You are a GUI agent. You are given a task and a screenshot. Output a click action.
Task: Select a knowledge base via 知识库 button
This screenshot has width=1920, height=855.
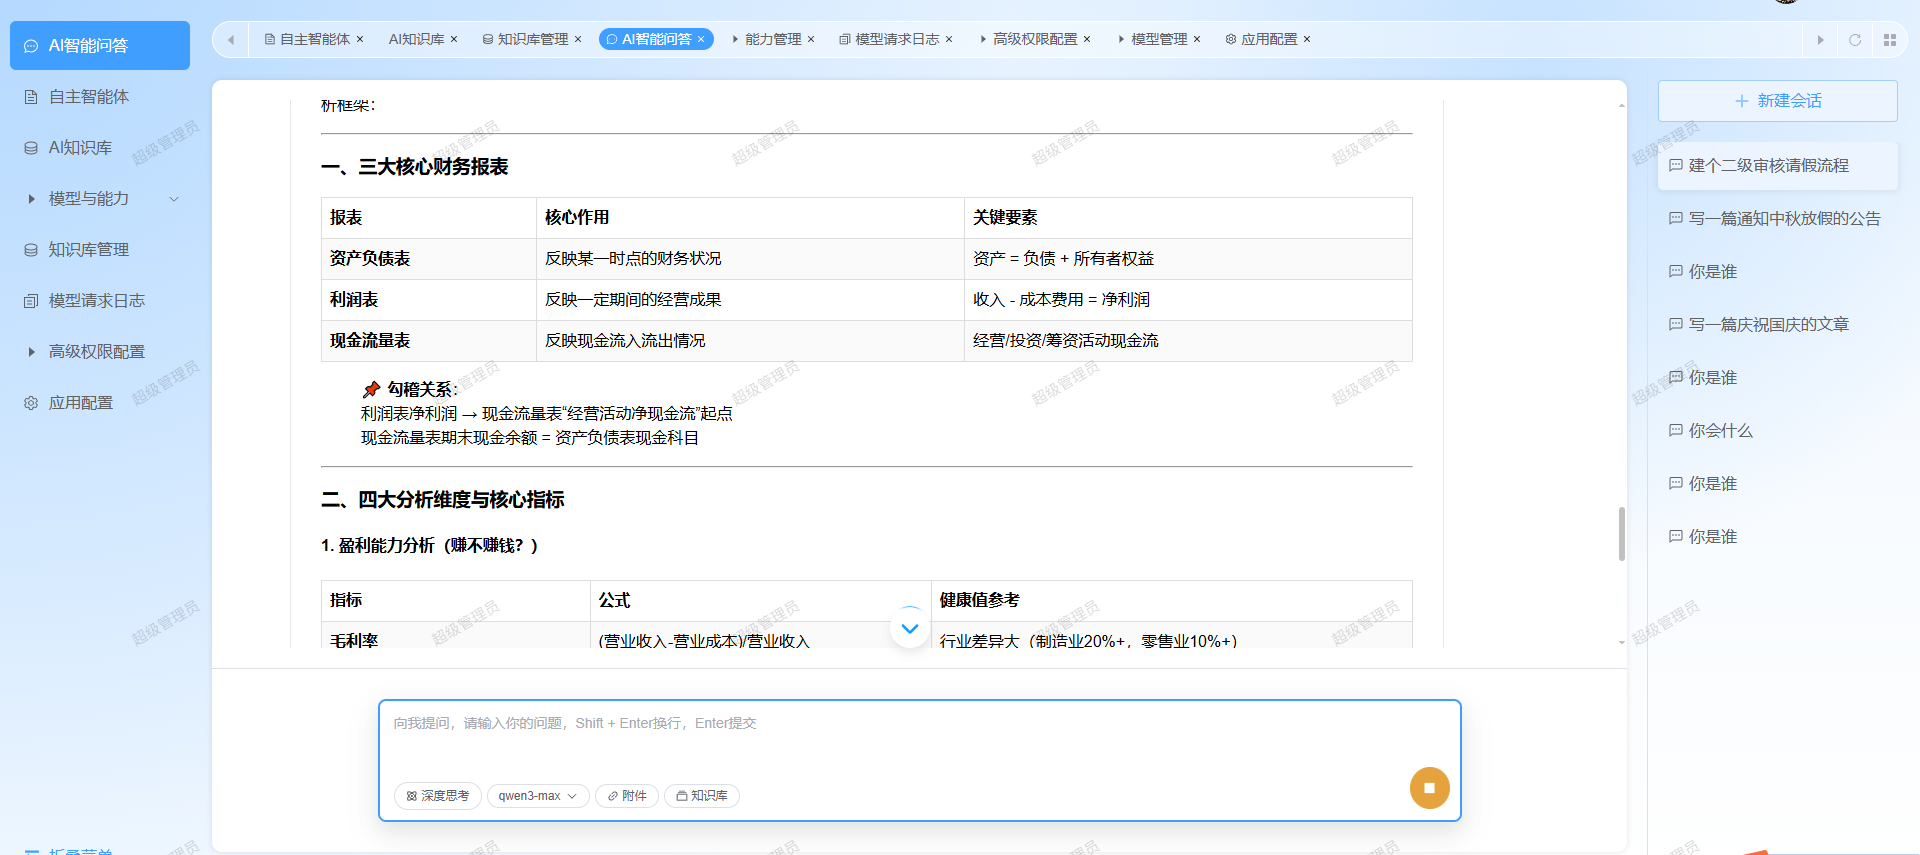click(x=702, y=796)
